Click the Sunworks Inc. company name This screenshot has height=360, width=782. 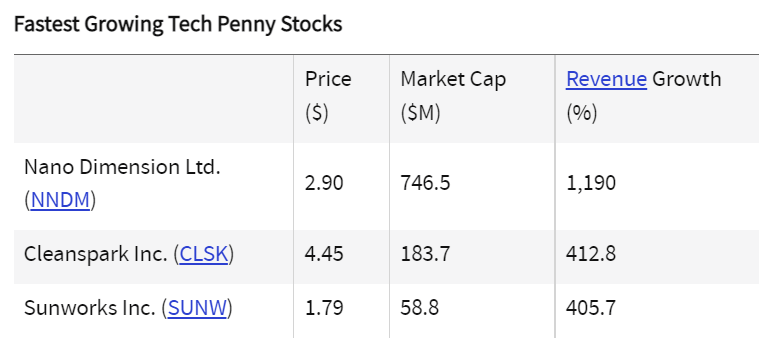tap(90, 308)
